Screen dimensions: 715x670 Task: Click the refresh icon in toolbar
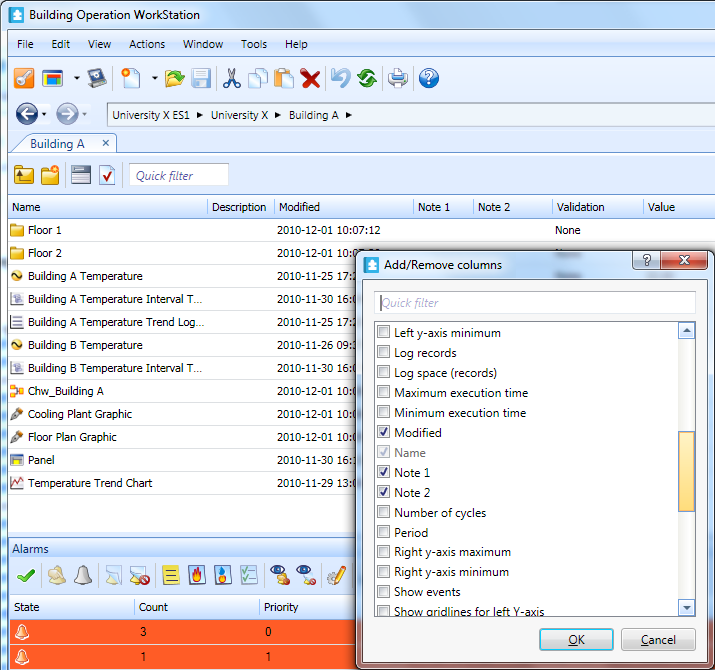pos(367,78)
